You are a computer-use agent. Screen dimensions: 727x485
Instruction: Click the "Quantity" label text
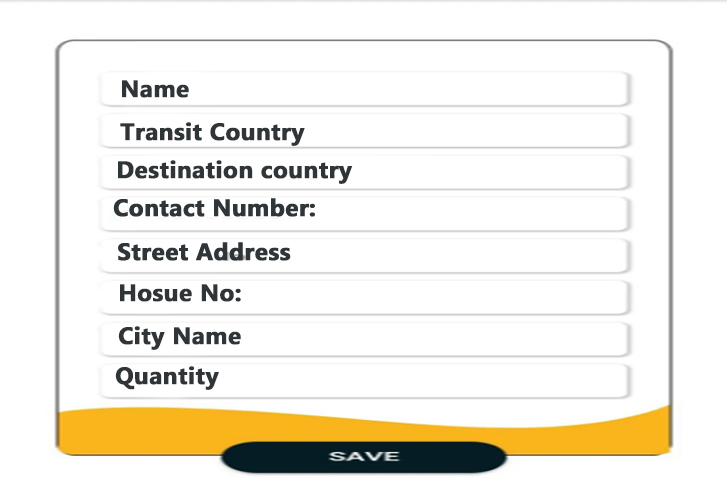click(167, 377)
